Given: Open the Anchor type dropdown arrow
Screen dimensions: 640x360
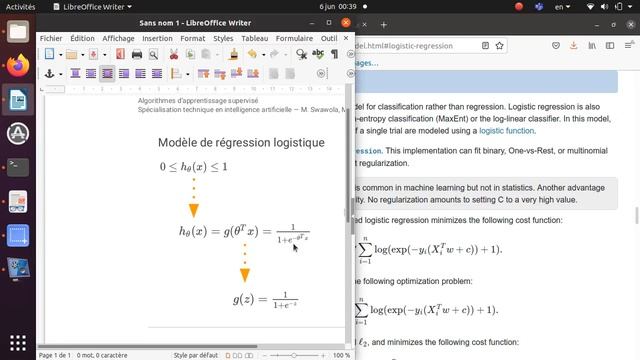Looking at the screenshot, I should [60, 74].
